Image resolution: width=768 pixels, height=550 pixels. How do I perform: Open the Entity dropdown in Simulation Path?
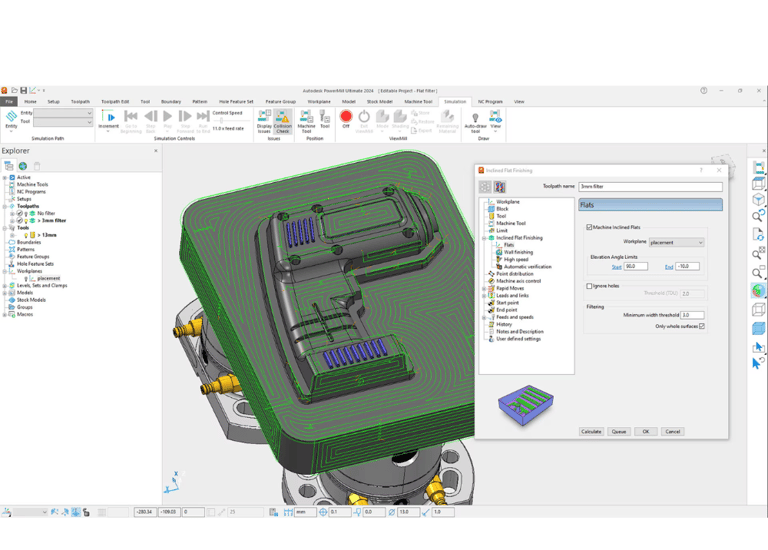coord(63,113)
